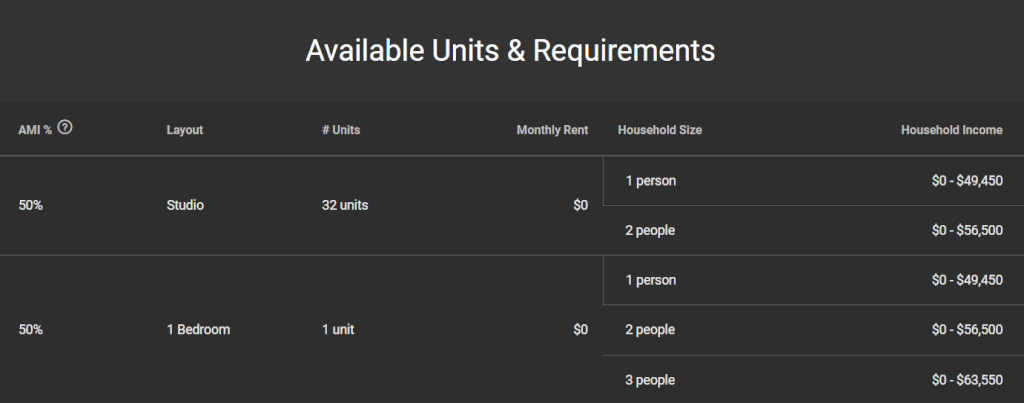Image resolution: width=1024 pixels, height=403 pixels.
Task: Select the 3 people household size cell
Action: pyautogui.click(x=650, y=380)
